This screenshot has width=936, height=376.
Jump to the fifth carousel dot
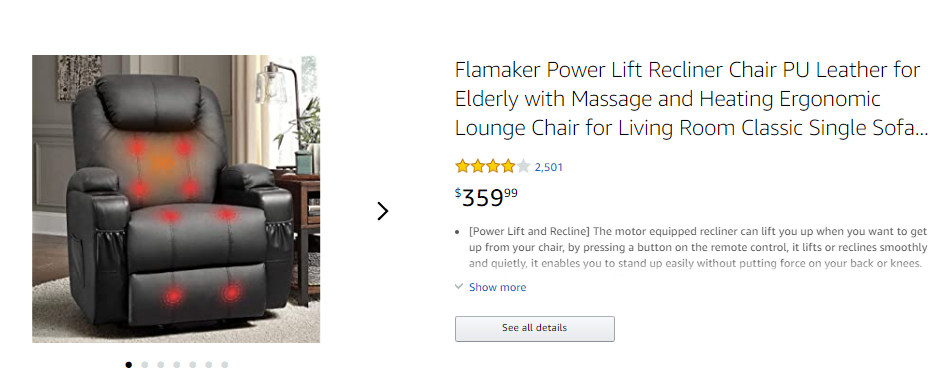(x=192, y=365)
